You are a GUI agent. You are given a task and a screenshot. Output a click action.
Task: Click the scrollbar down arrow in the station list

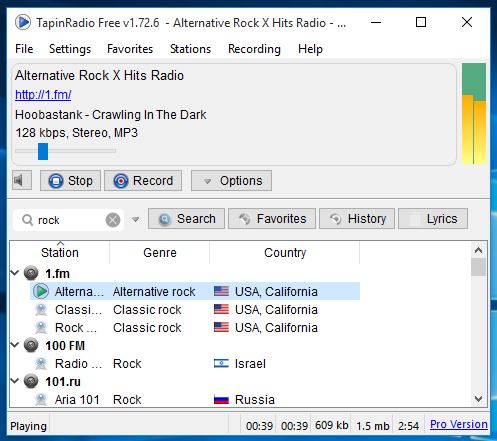tap(479, 399)
